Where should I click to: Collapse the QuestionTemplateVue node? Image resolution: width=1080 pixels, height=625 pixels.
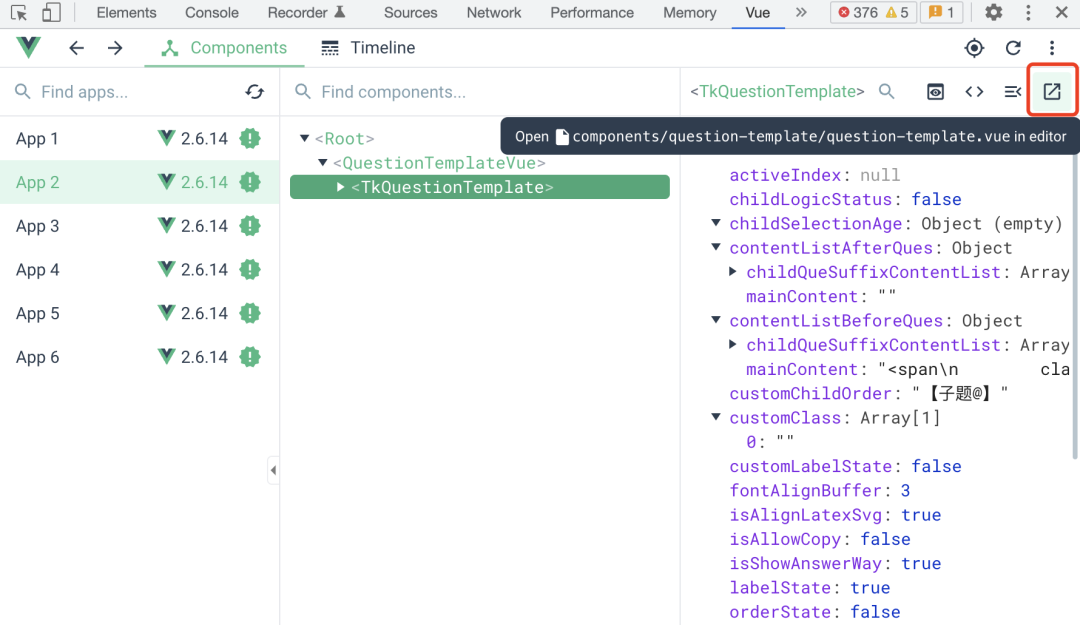323,163
